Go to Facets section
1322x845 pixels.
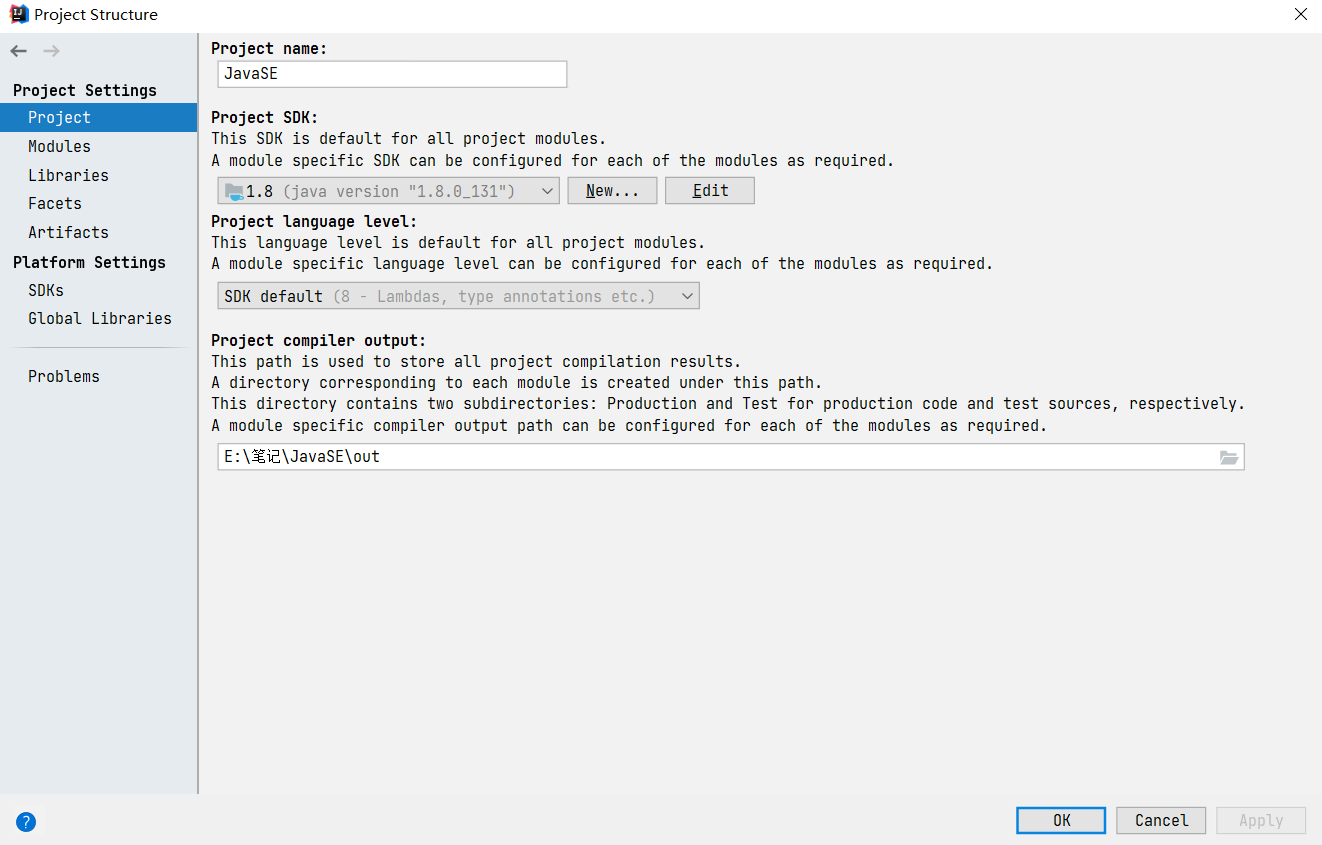55,203
